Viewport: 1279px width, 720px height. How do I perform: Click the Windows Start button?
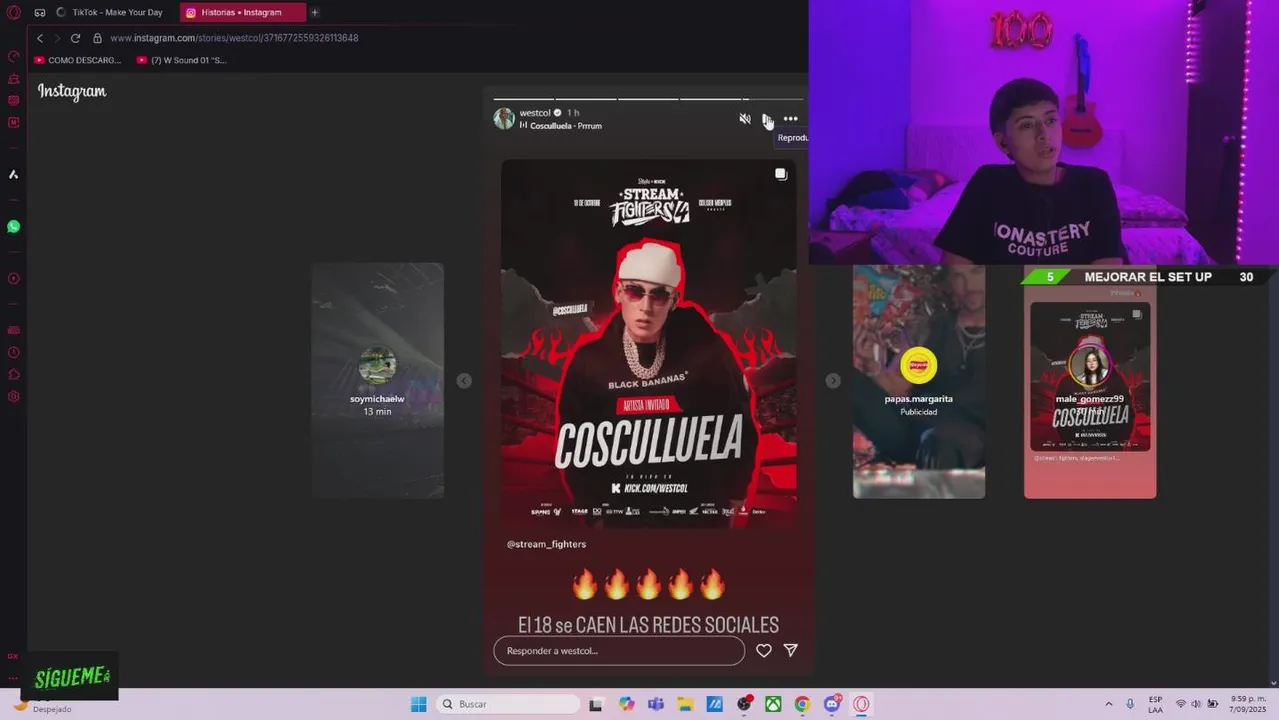coord(418,704)
